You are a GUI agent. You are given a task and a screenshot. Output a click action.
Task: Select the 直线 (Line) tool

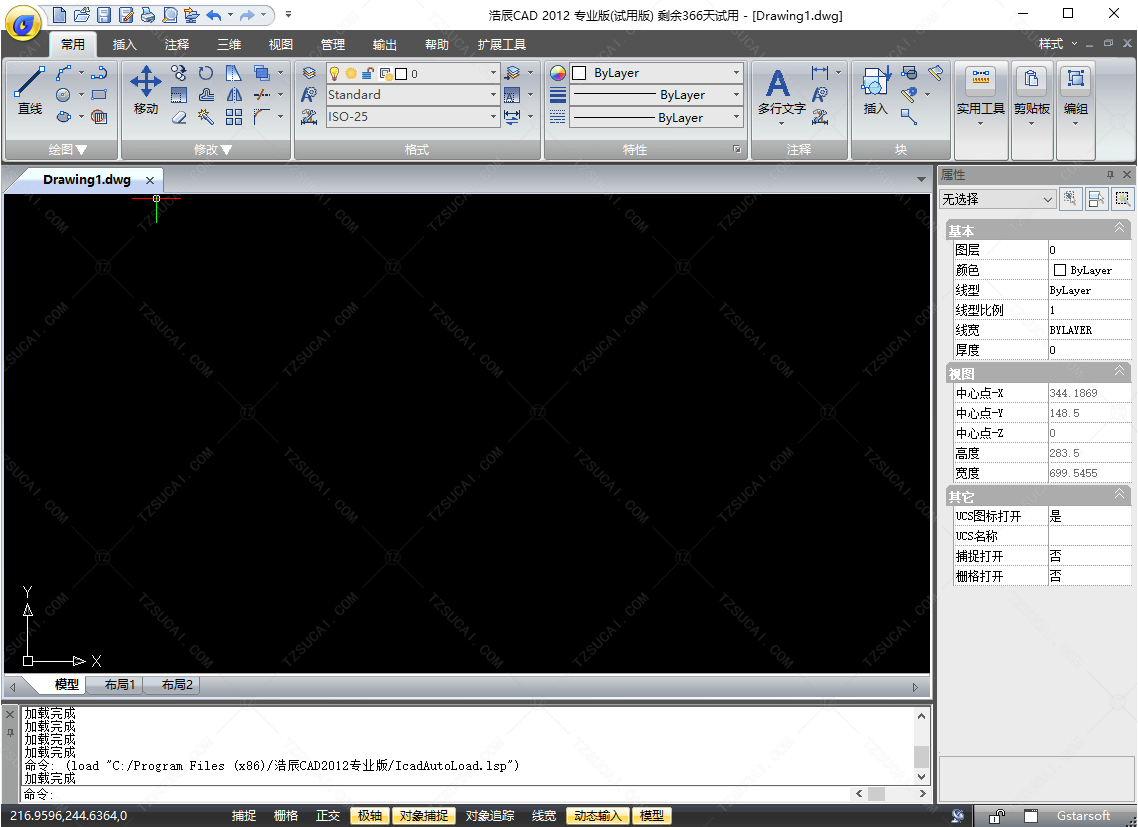[x=30, y=91]
